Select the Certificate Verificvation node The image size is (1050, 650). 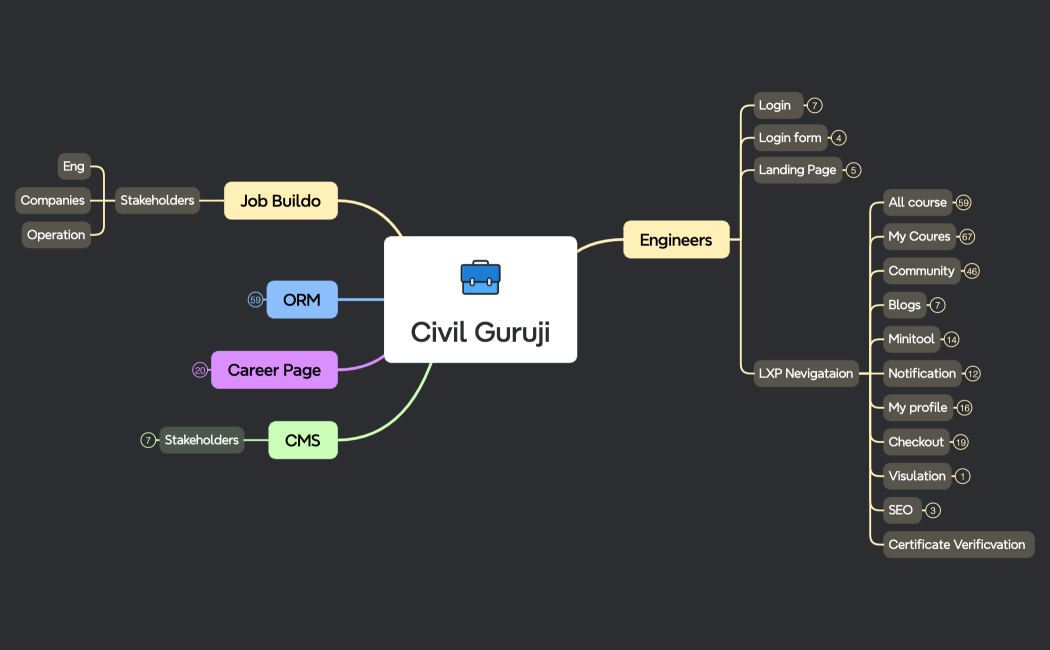[x=957, y=545]
